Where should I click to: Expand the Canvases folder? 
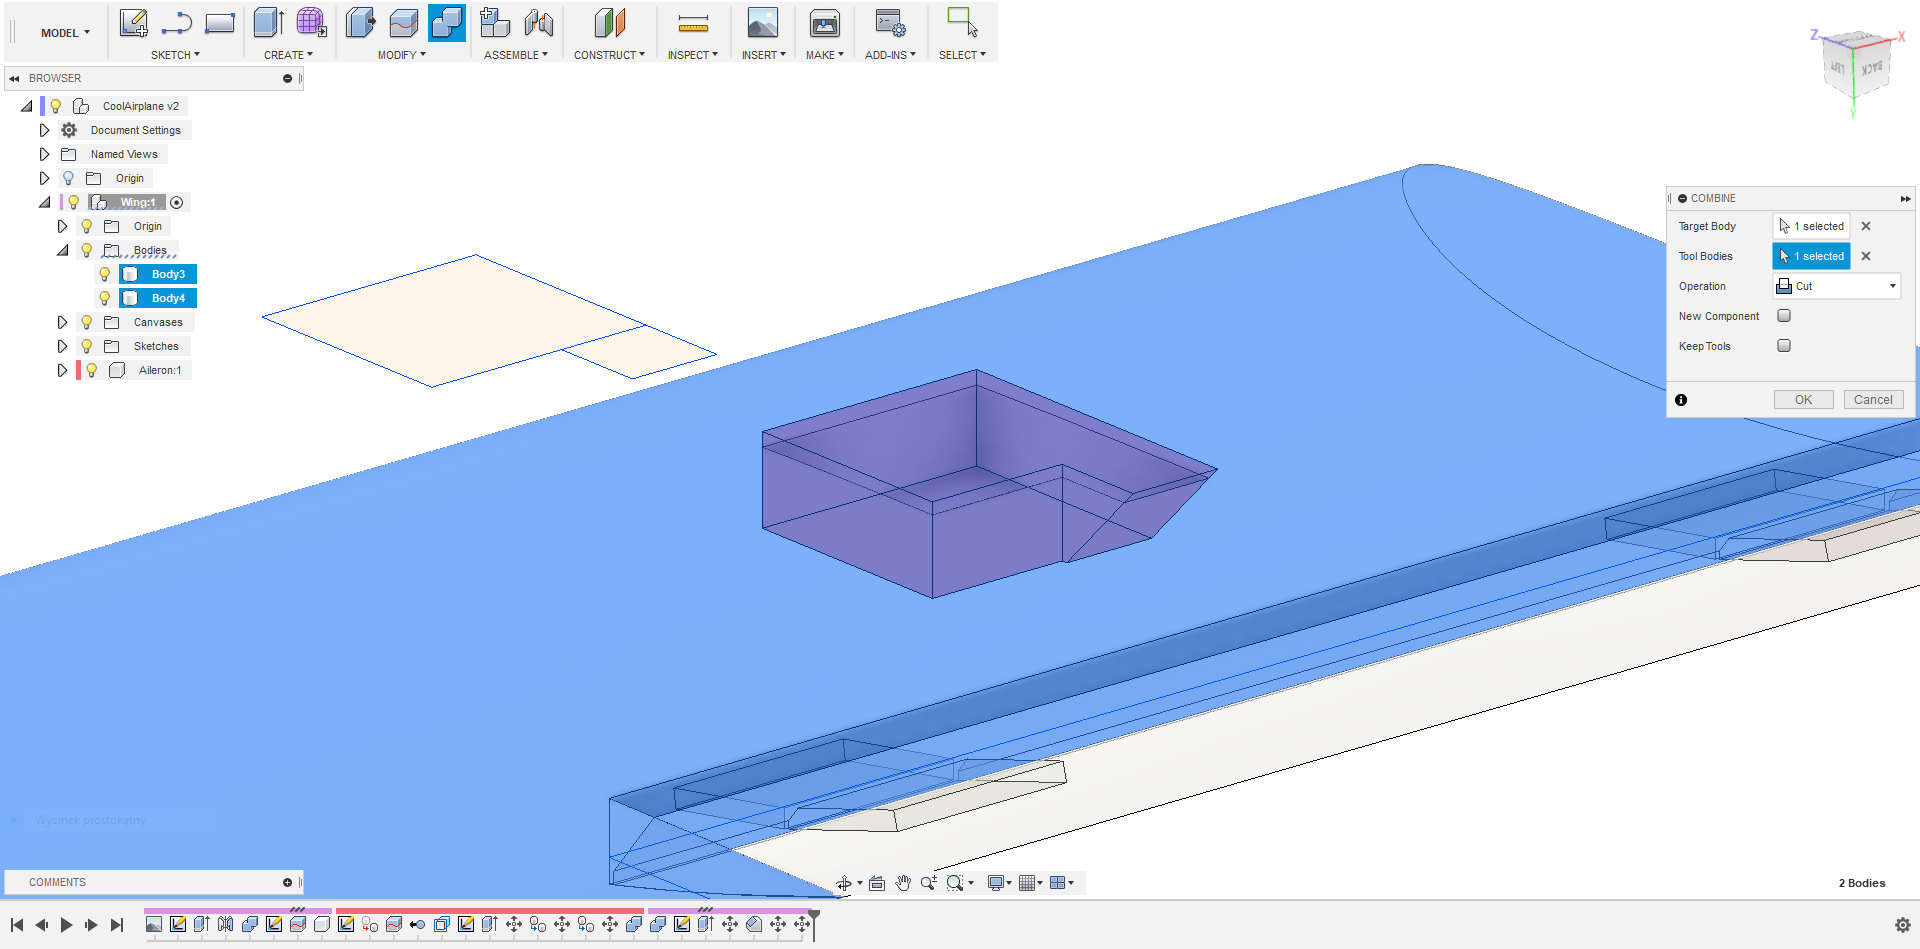pos(62,322)
